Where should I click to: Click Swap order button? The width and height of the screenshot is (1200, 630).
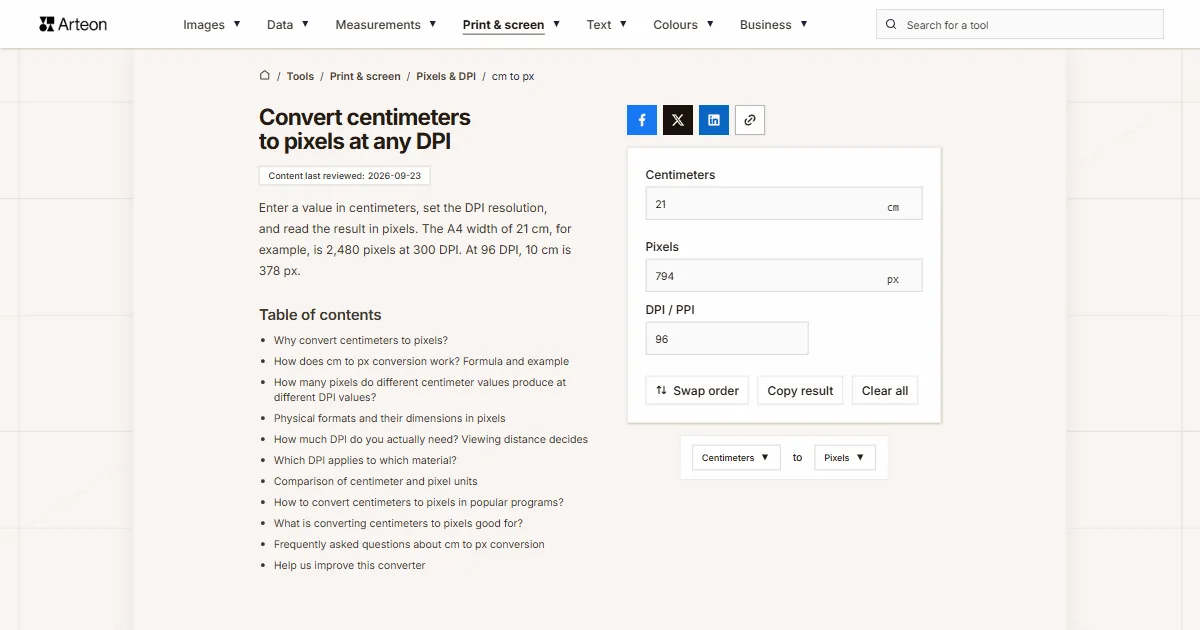698,391
